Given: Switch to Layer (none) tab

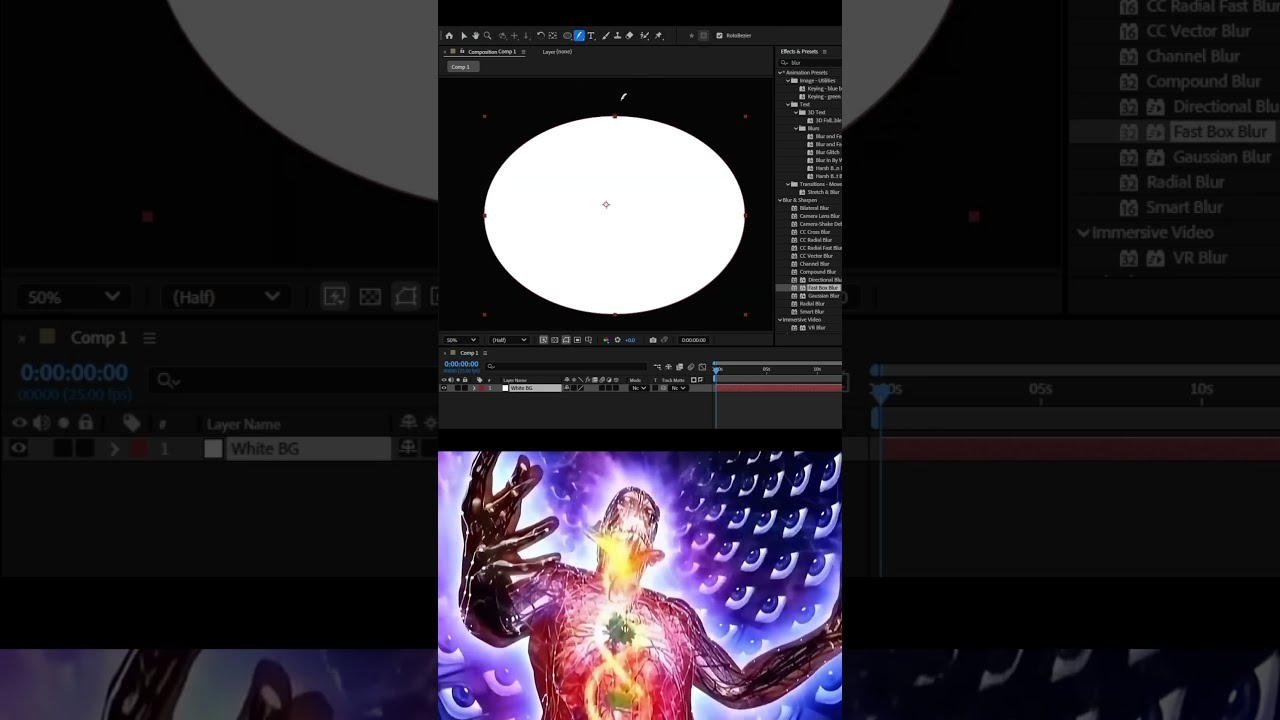Looking at the screenshot, I should click(x=557, y=51).
